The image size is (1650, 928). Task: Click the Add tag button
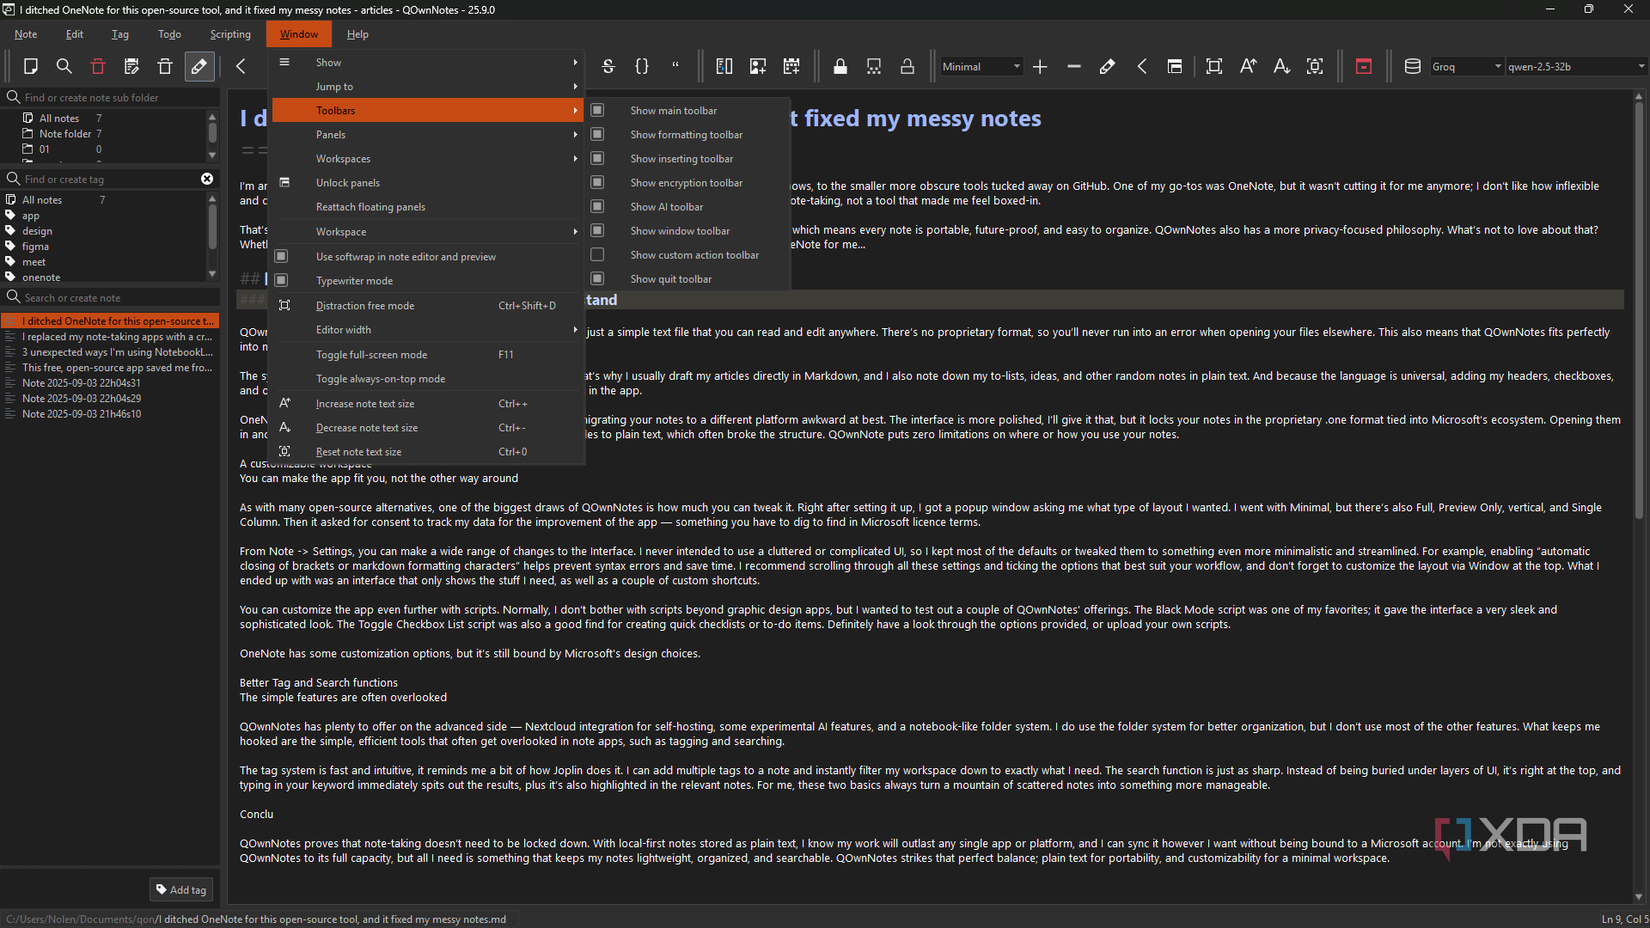[181, 889]
